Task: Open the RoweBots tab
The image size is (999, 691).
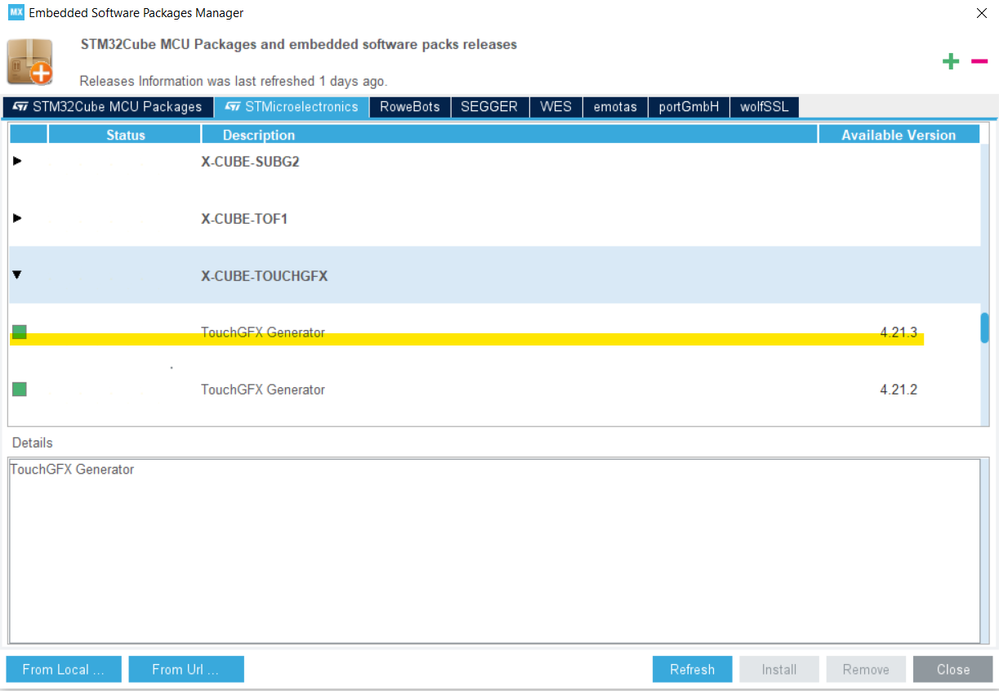Action: pyautogui.click(x=410, y=107)
